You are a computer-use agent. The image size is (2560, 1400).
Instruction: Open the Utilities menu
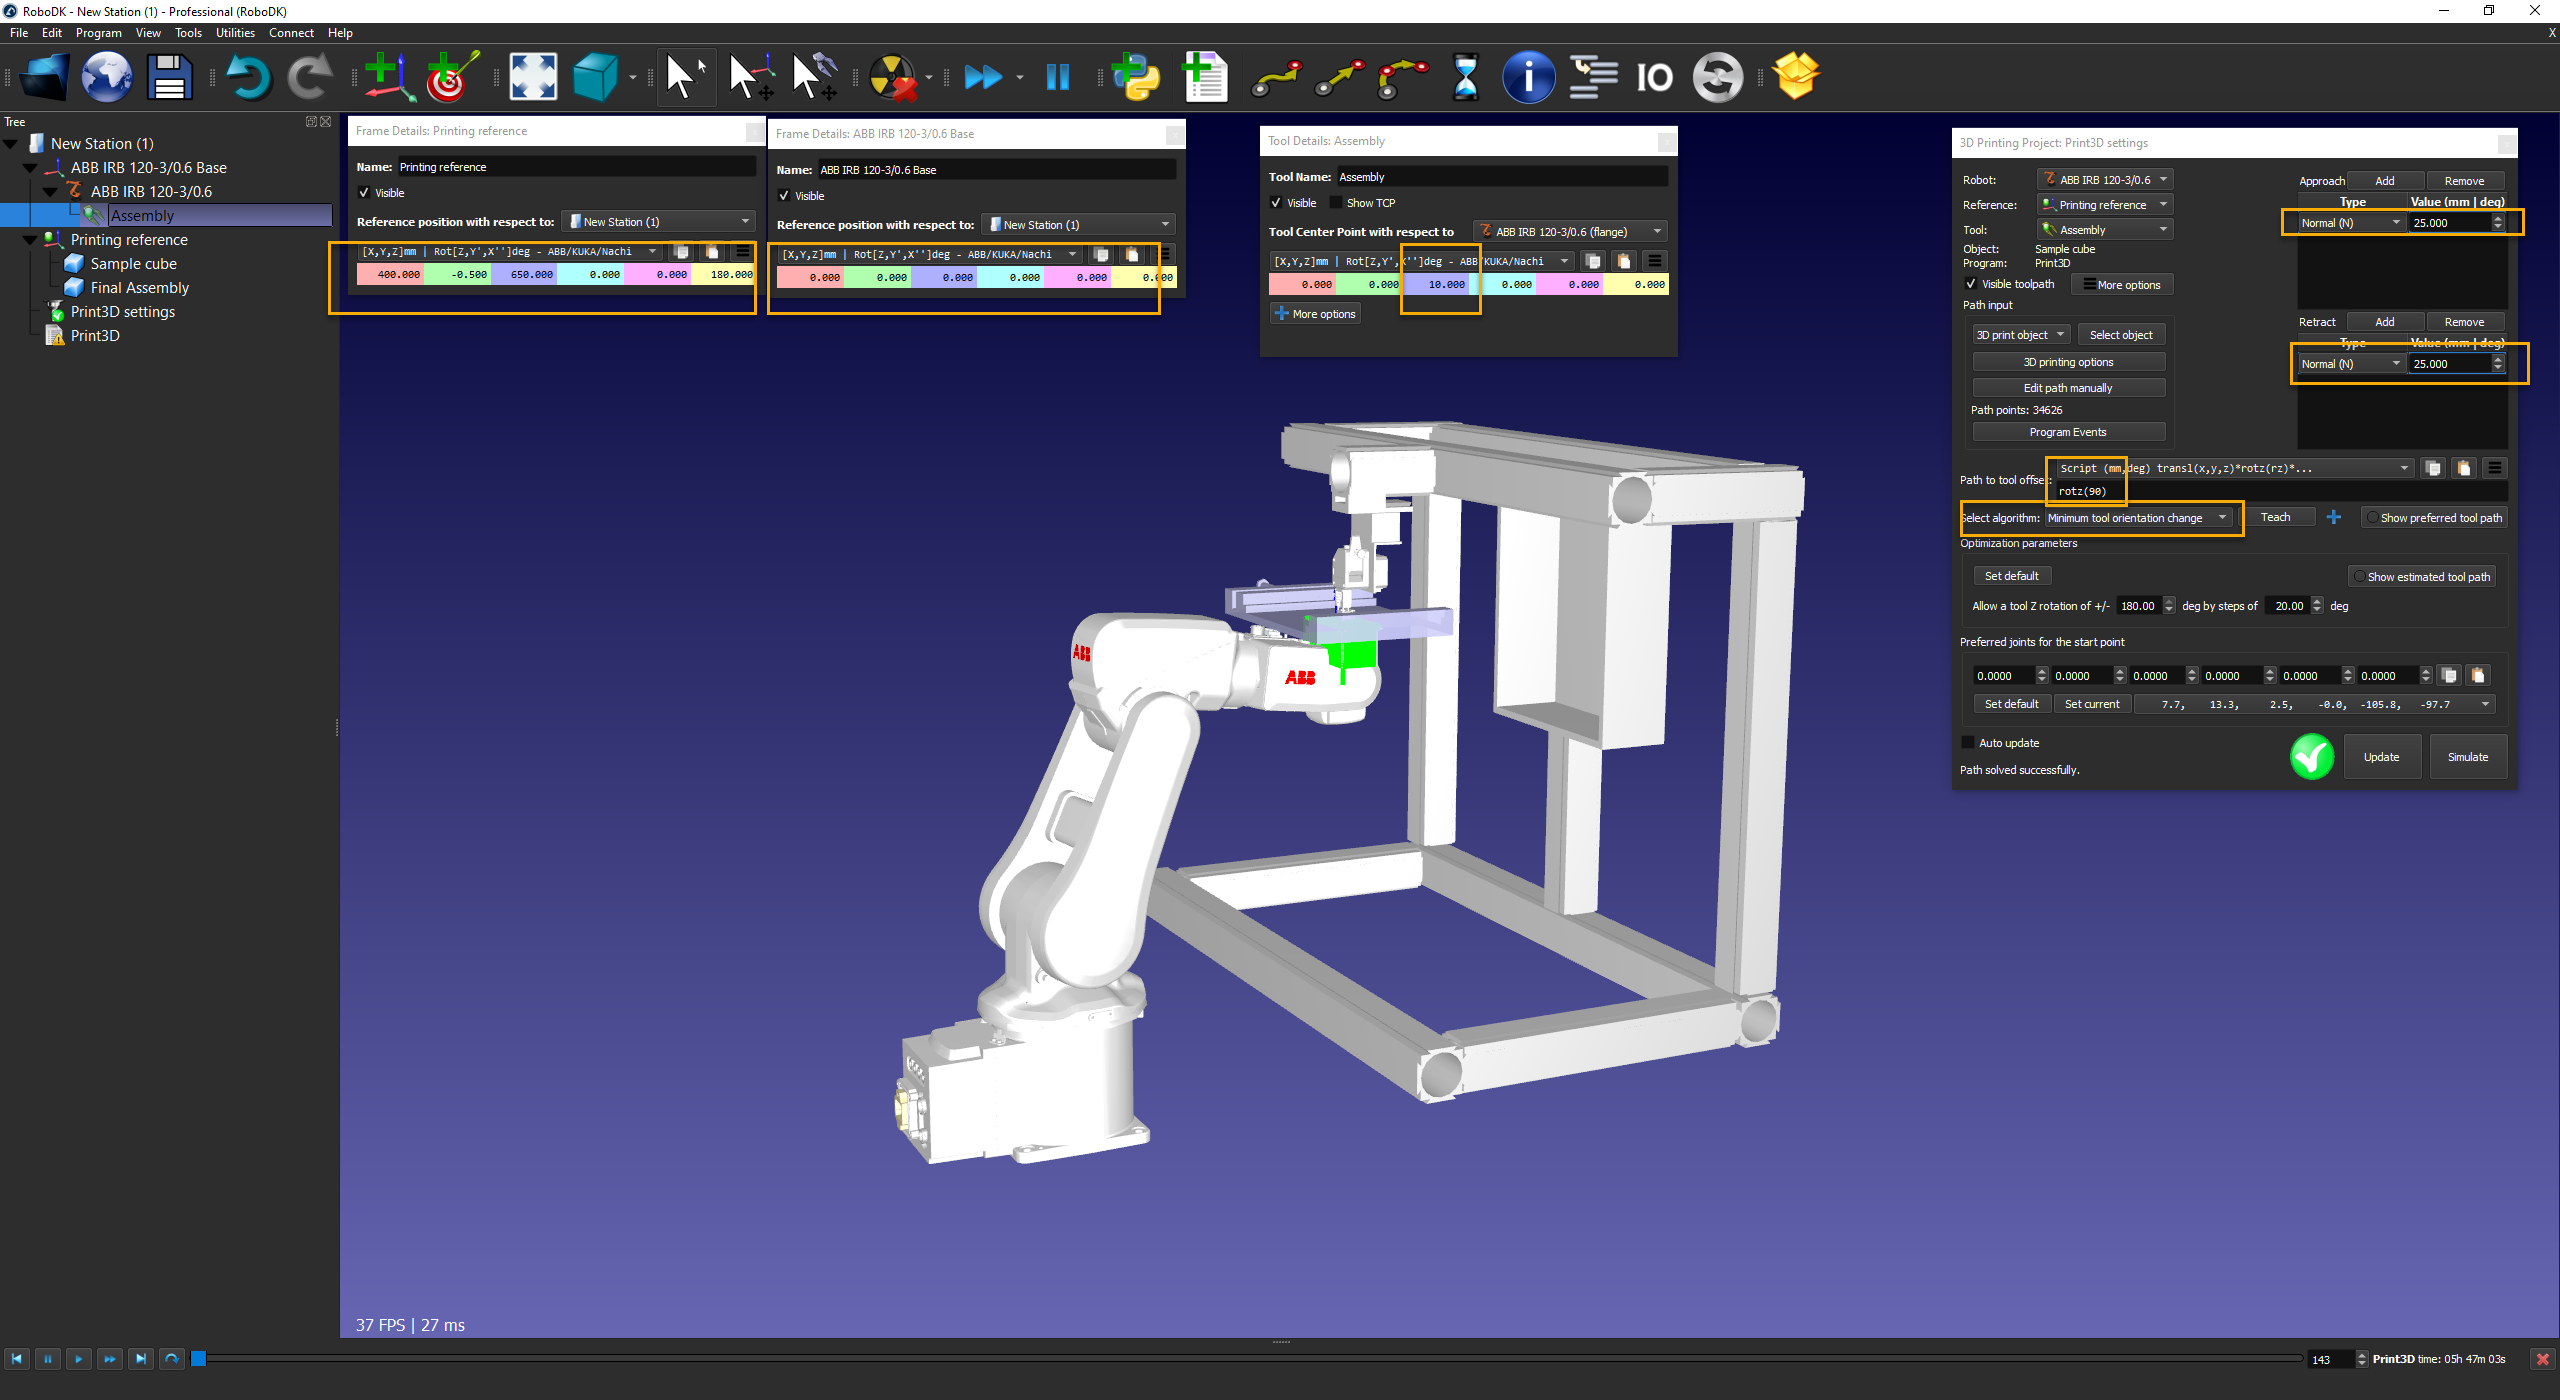point(235,33)
